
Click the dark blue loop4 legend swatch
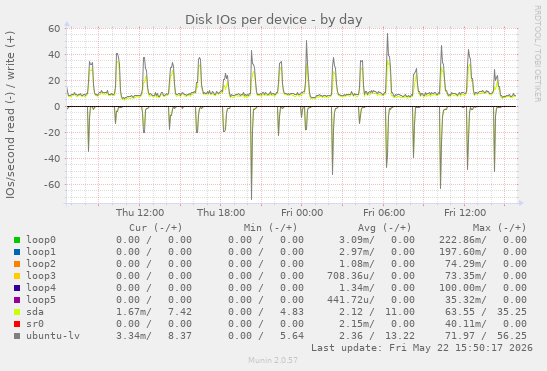coord(17,288)
